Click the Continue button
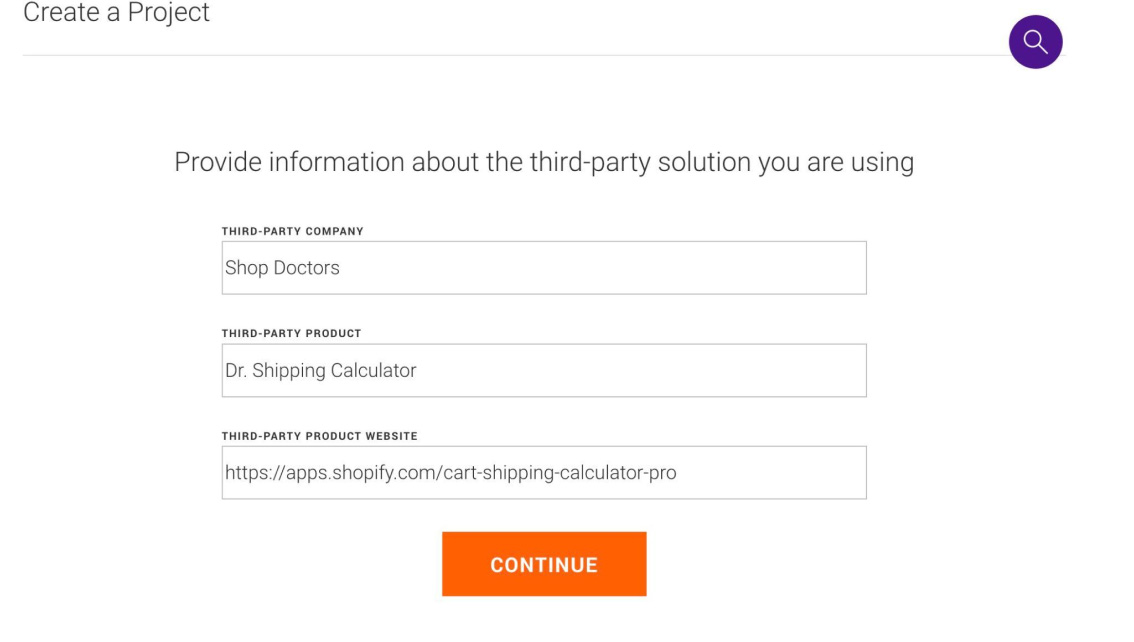Screen dimensions: 1134x642 544,564
